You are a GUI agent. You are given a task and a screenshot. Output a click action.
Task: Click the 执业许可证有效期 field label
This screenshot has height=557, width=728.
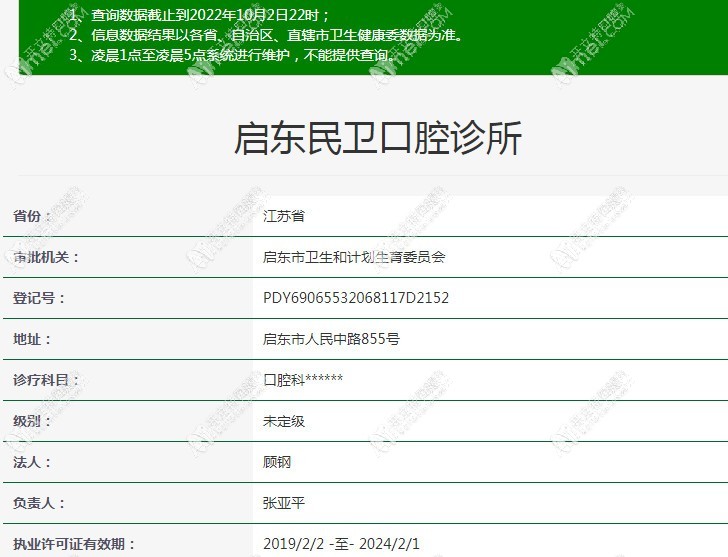(74, 545)
